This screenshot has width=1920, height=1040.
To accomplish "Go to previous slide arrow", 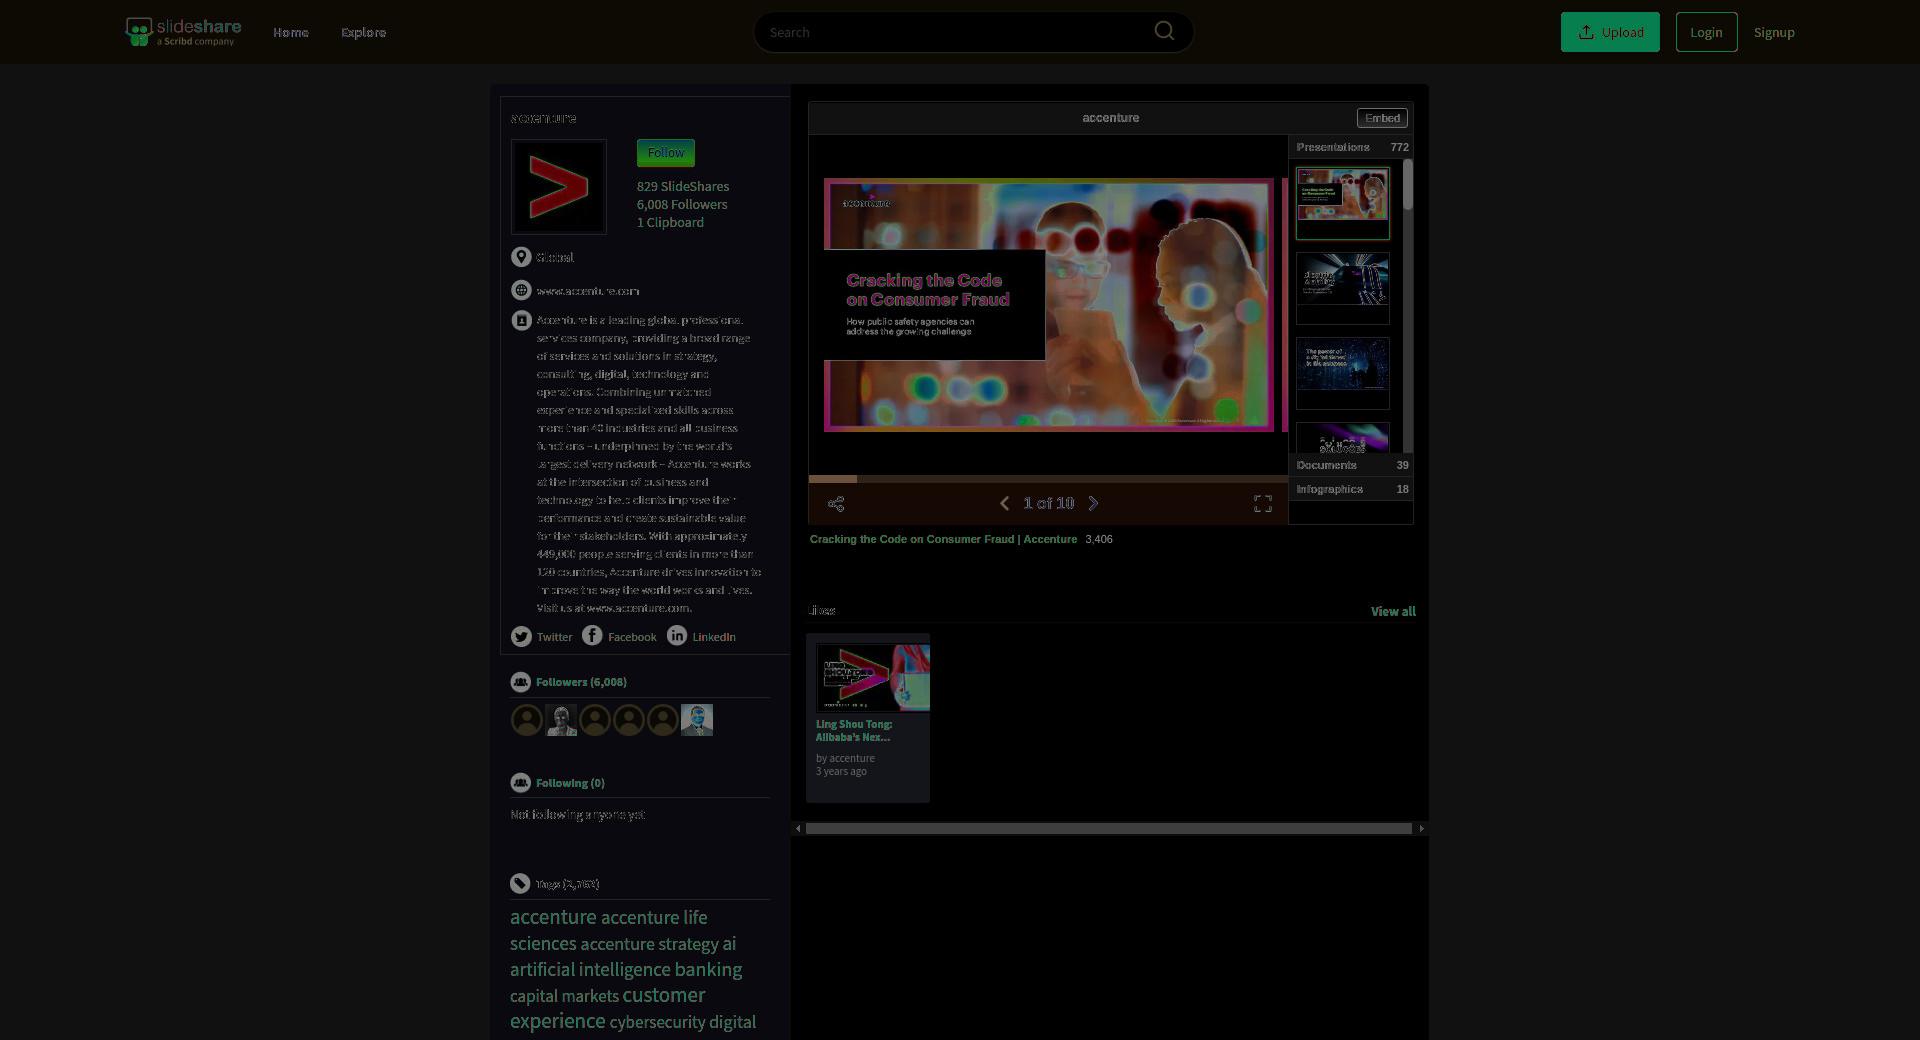I will 1004,504.
